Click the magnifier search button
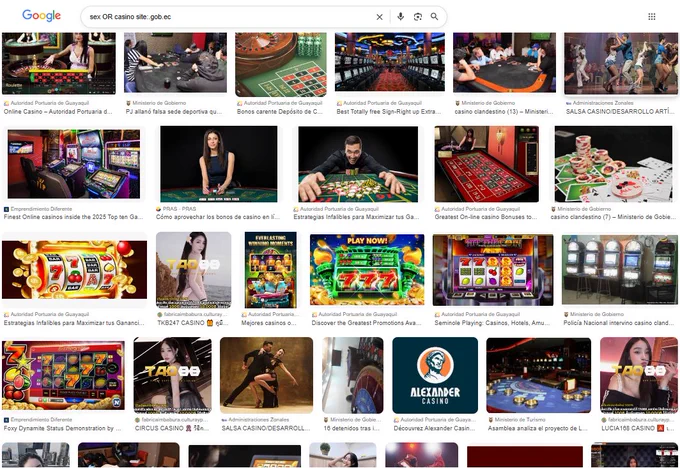This screenshot has height=468, width=680. click(434, 16)
